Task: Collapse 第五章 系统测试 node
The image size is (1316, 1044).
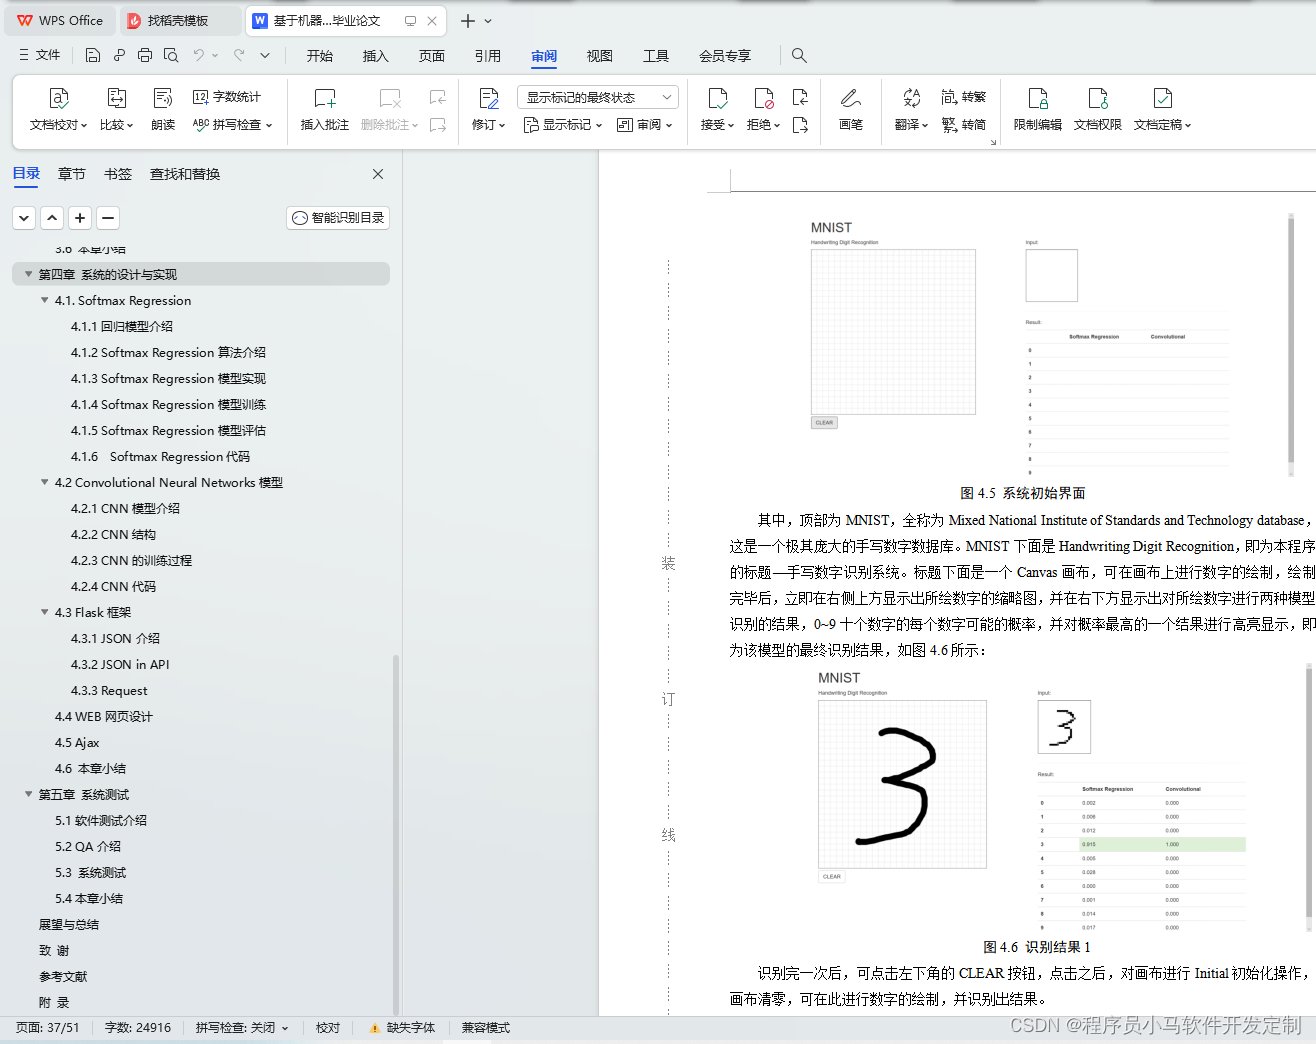Action: click(28, 794)
